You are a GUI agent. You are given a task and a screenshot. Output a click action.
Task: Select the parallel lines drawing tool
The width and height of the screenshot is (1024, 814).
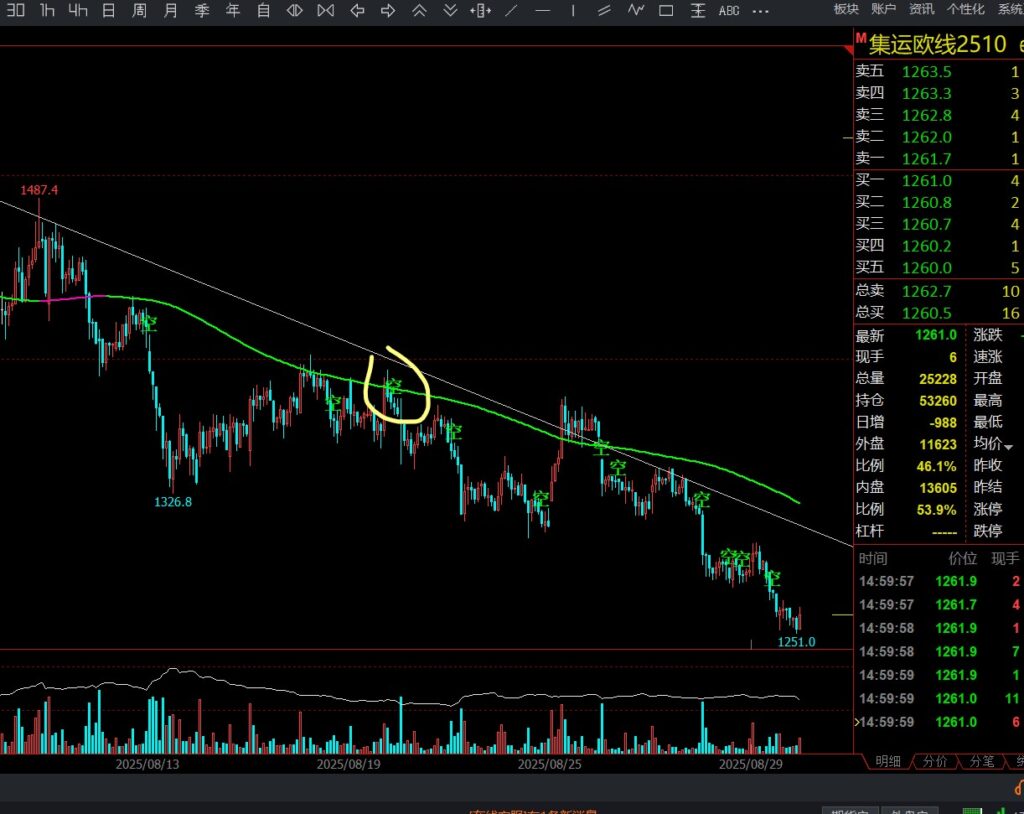pyautogui.click(x=604, y=10)
